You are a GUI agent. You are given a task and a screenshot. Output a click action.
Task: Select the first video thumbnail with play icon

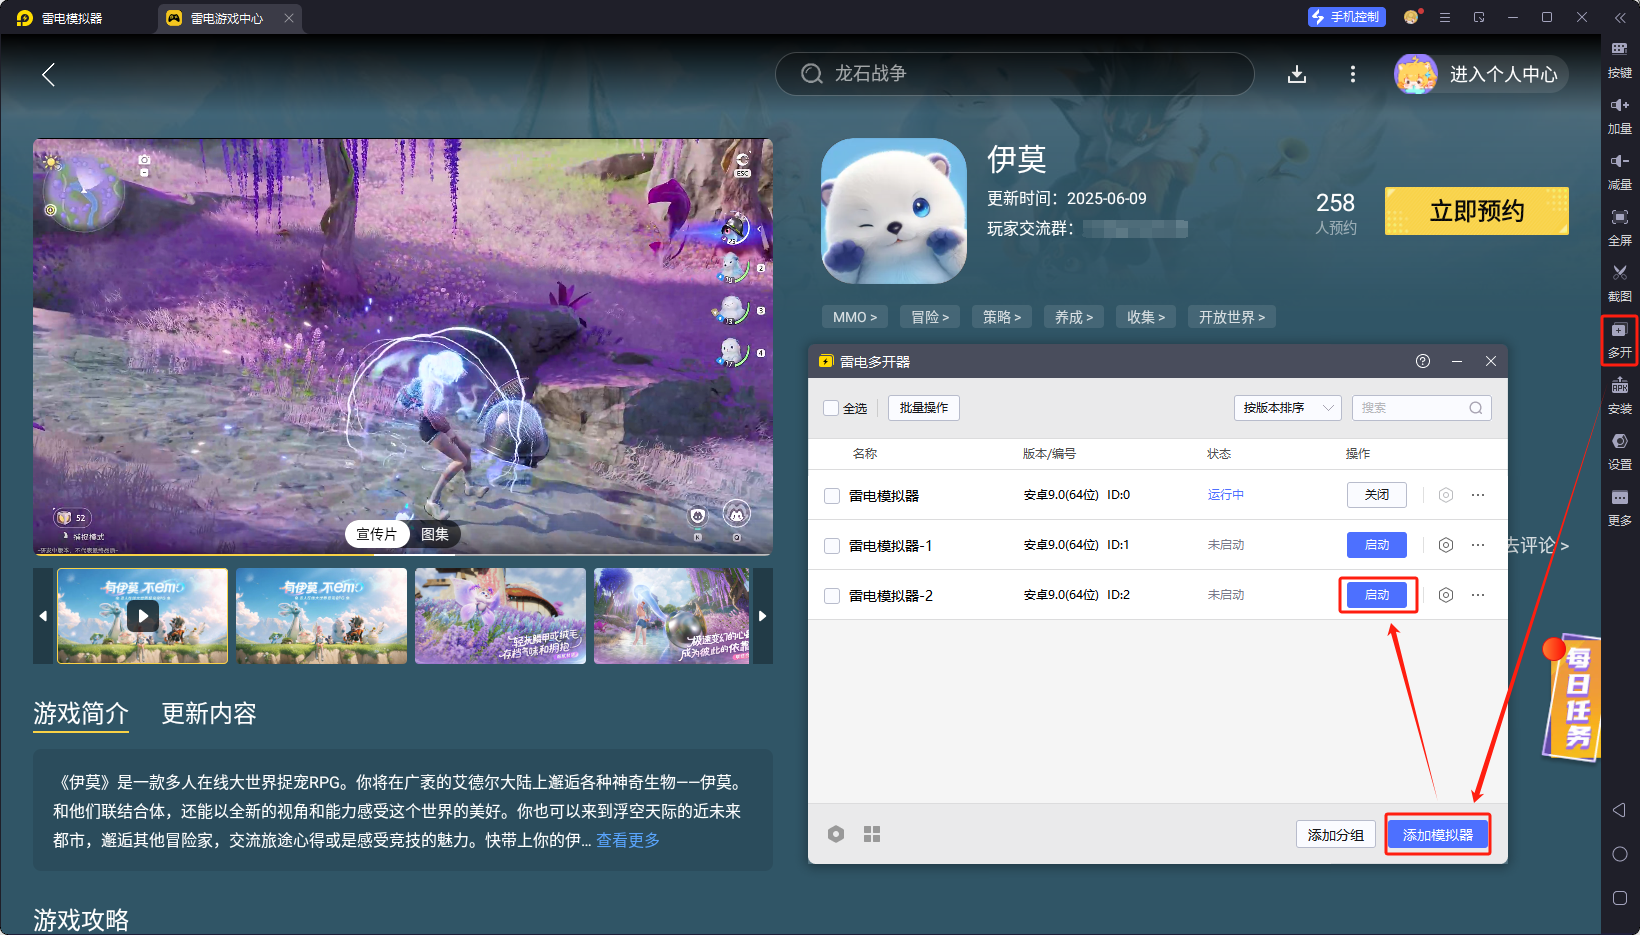tap(143, 616)
